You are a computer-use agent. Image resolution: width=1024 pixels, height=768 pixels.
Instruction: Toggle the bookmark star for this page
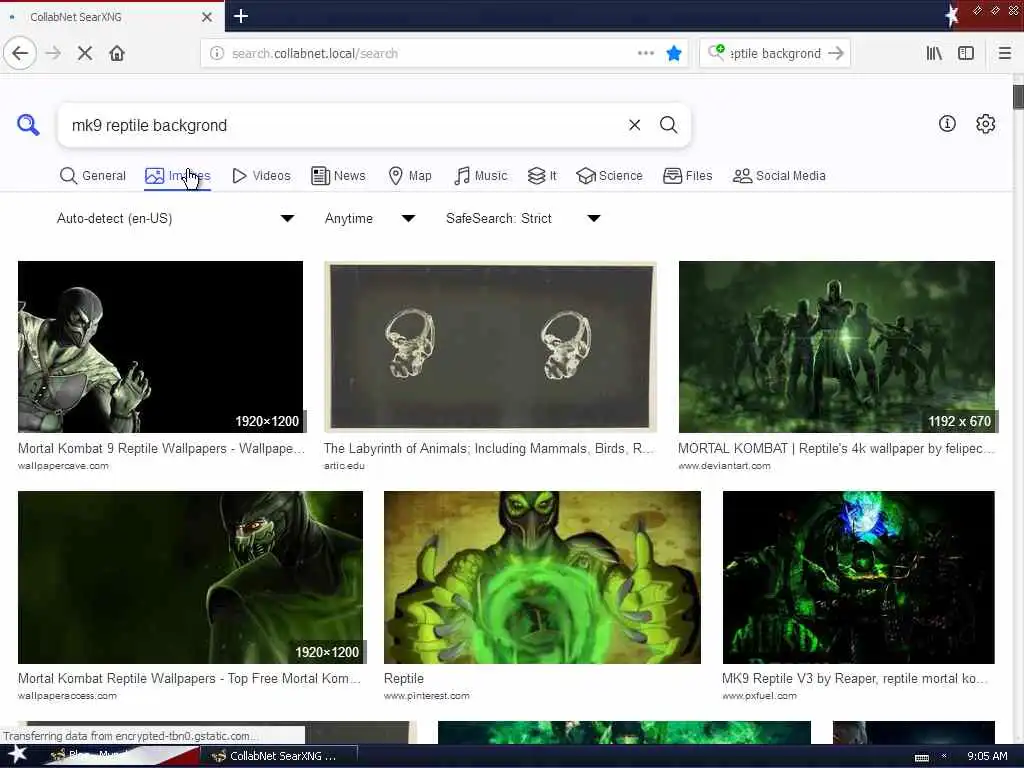click(x=674, y=54)
